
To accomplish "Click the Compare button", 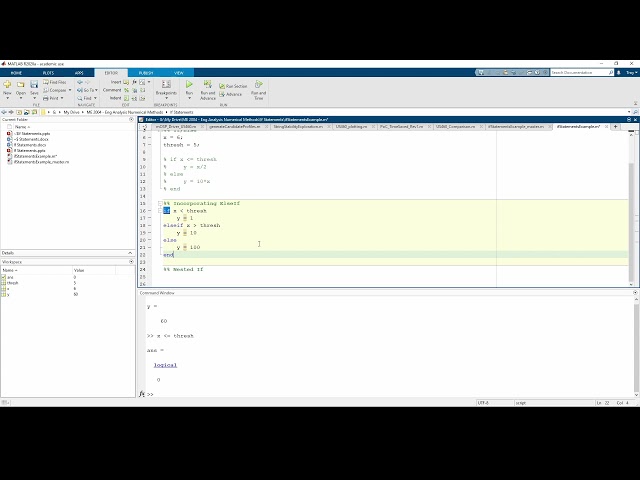I will (x=55, y=90).
